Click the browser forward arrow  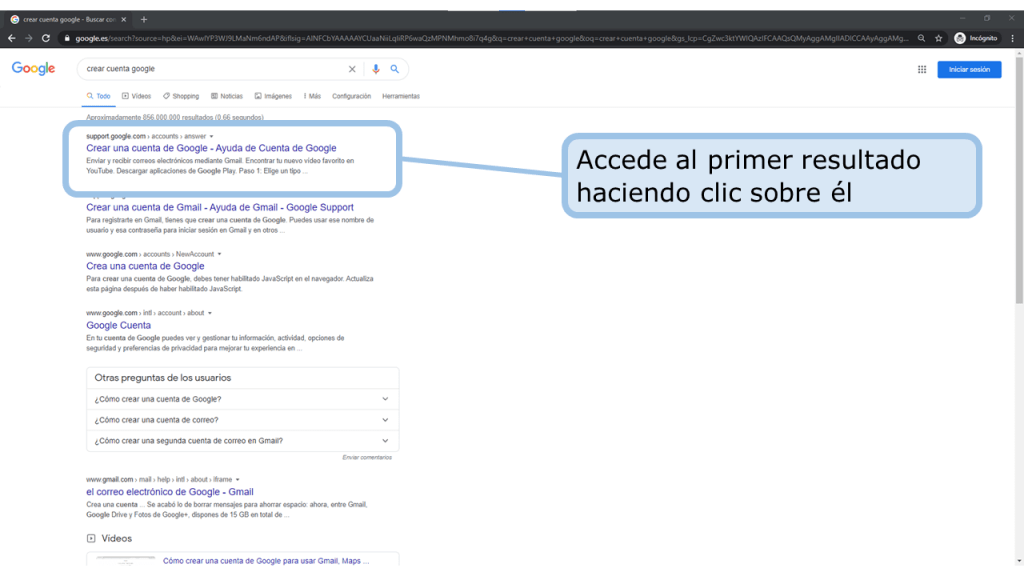point(29,39)
